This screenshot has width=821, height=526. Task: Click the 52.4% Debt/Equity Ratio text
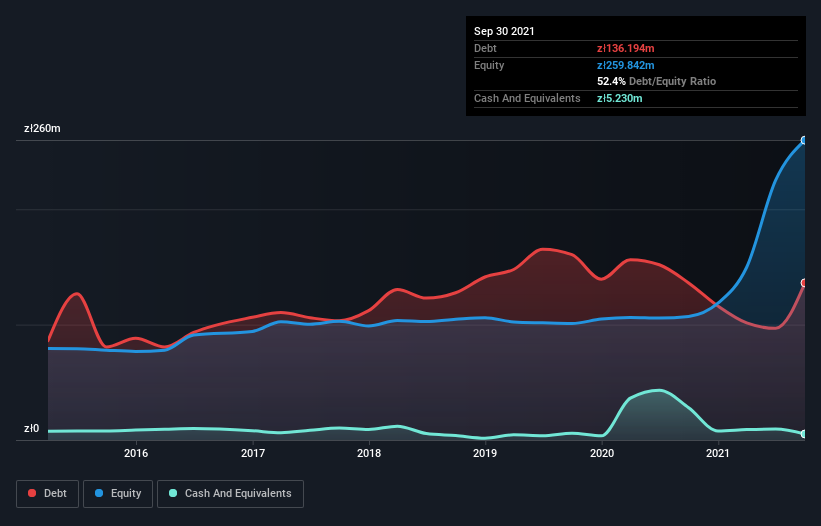pyautogui.click(x=657, y=81)
